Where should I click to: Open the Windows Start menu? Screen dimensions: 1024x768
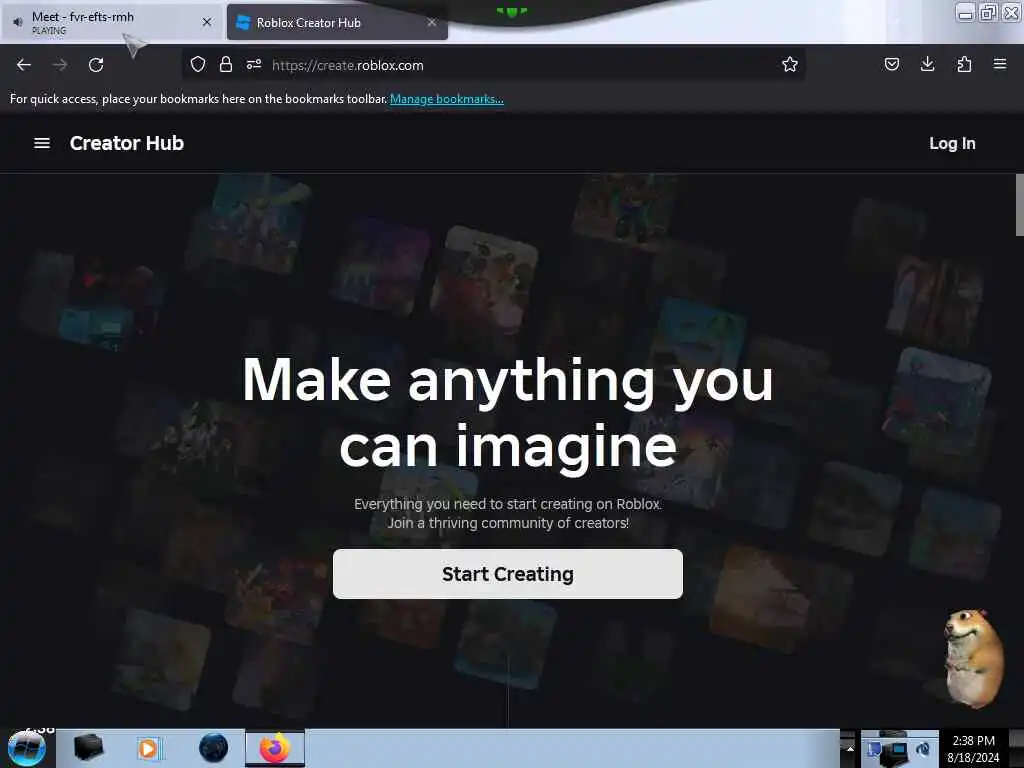point(27,748)
